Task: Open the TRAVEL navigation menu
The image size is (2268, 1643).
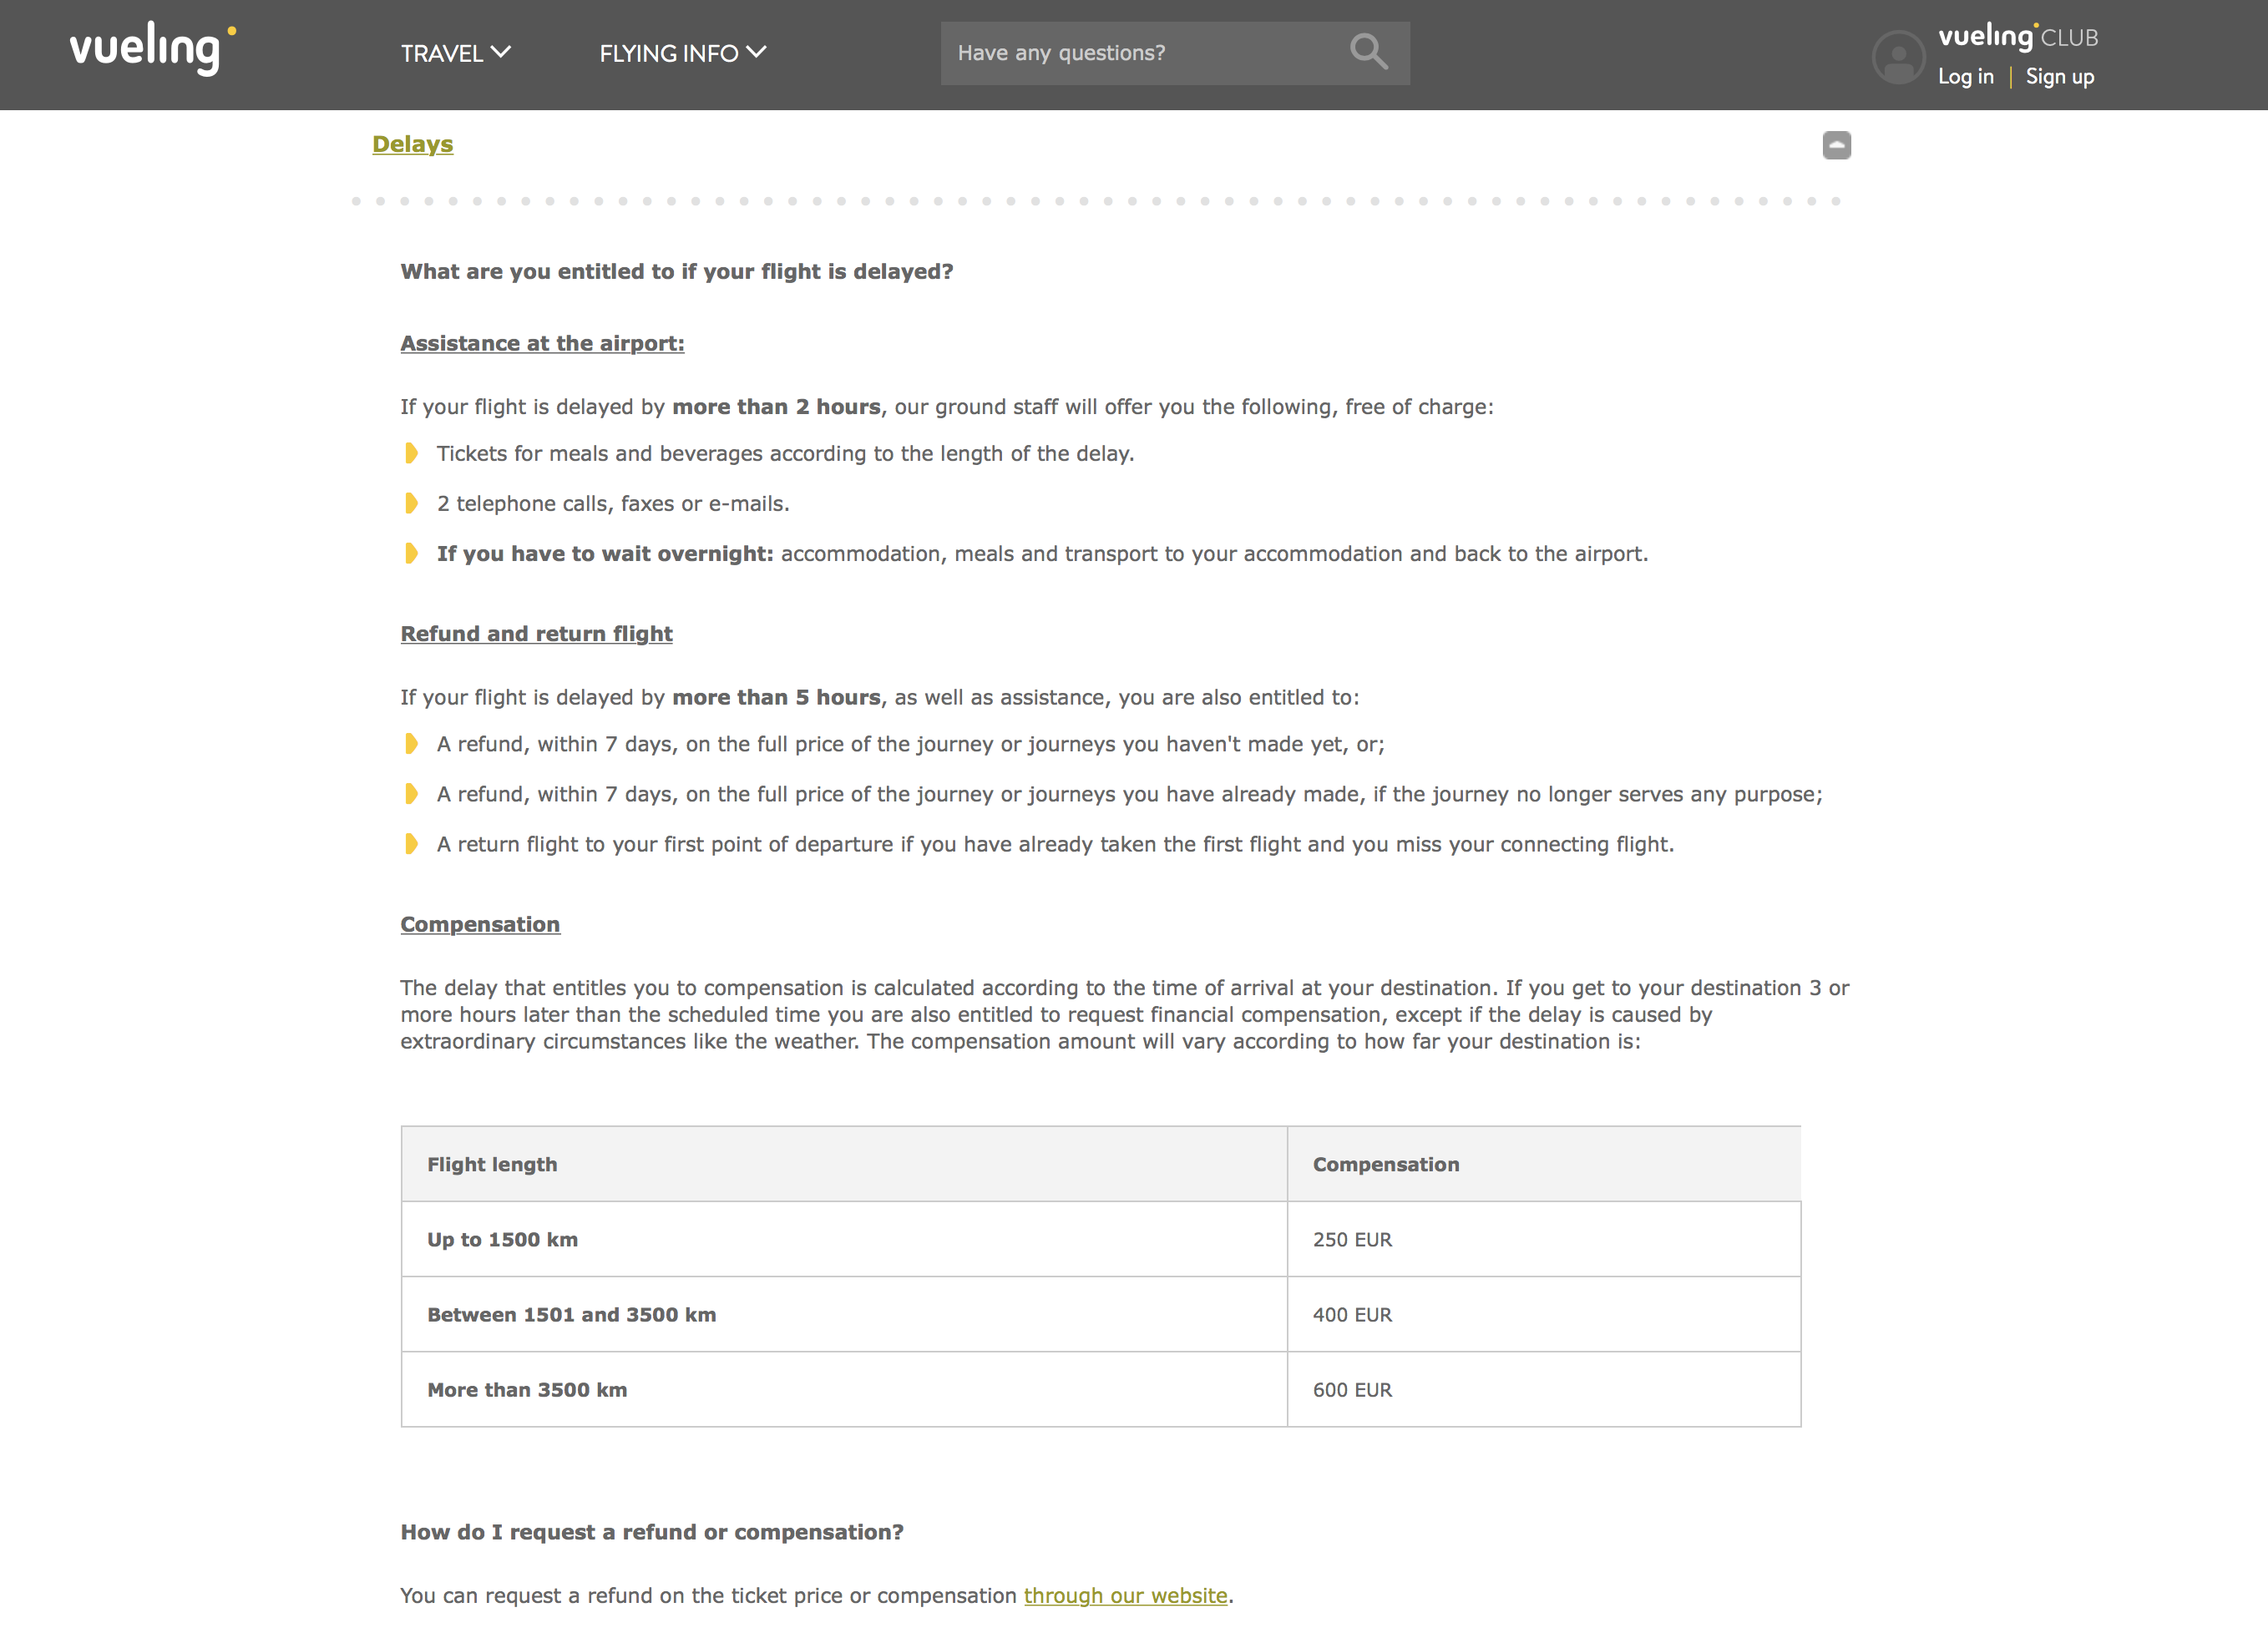Action: point(443,53)
